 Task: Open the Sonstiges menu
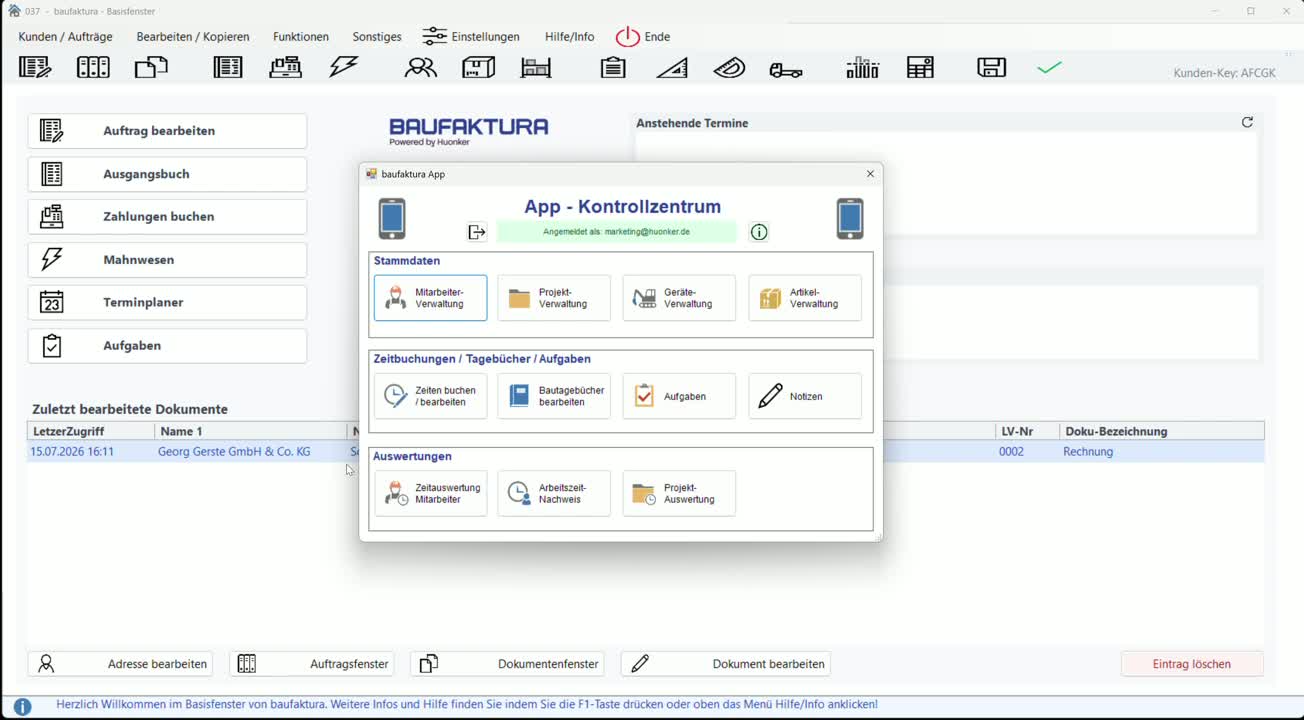377,37
